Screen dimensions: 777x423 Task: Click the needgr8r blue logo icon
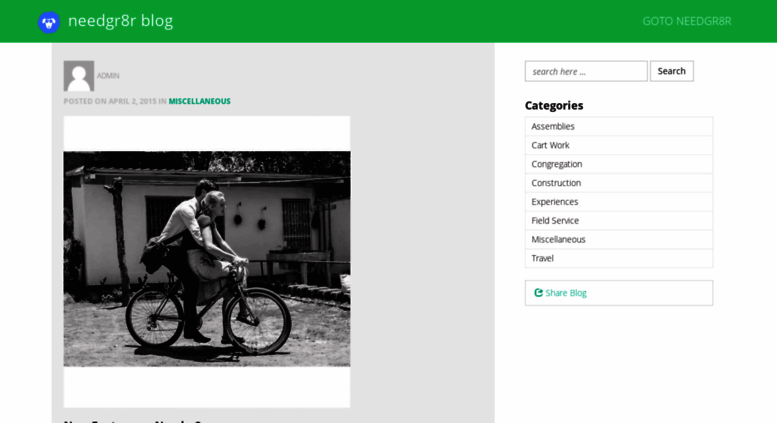tap(49, 22)
